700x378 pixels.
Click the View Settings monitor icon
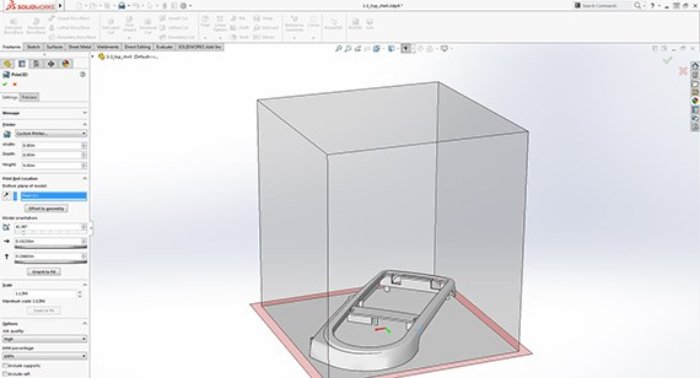(x=444, y=48)
